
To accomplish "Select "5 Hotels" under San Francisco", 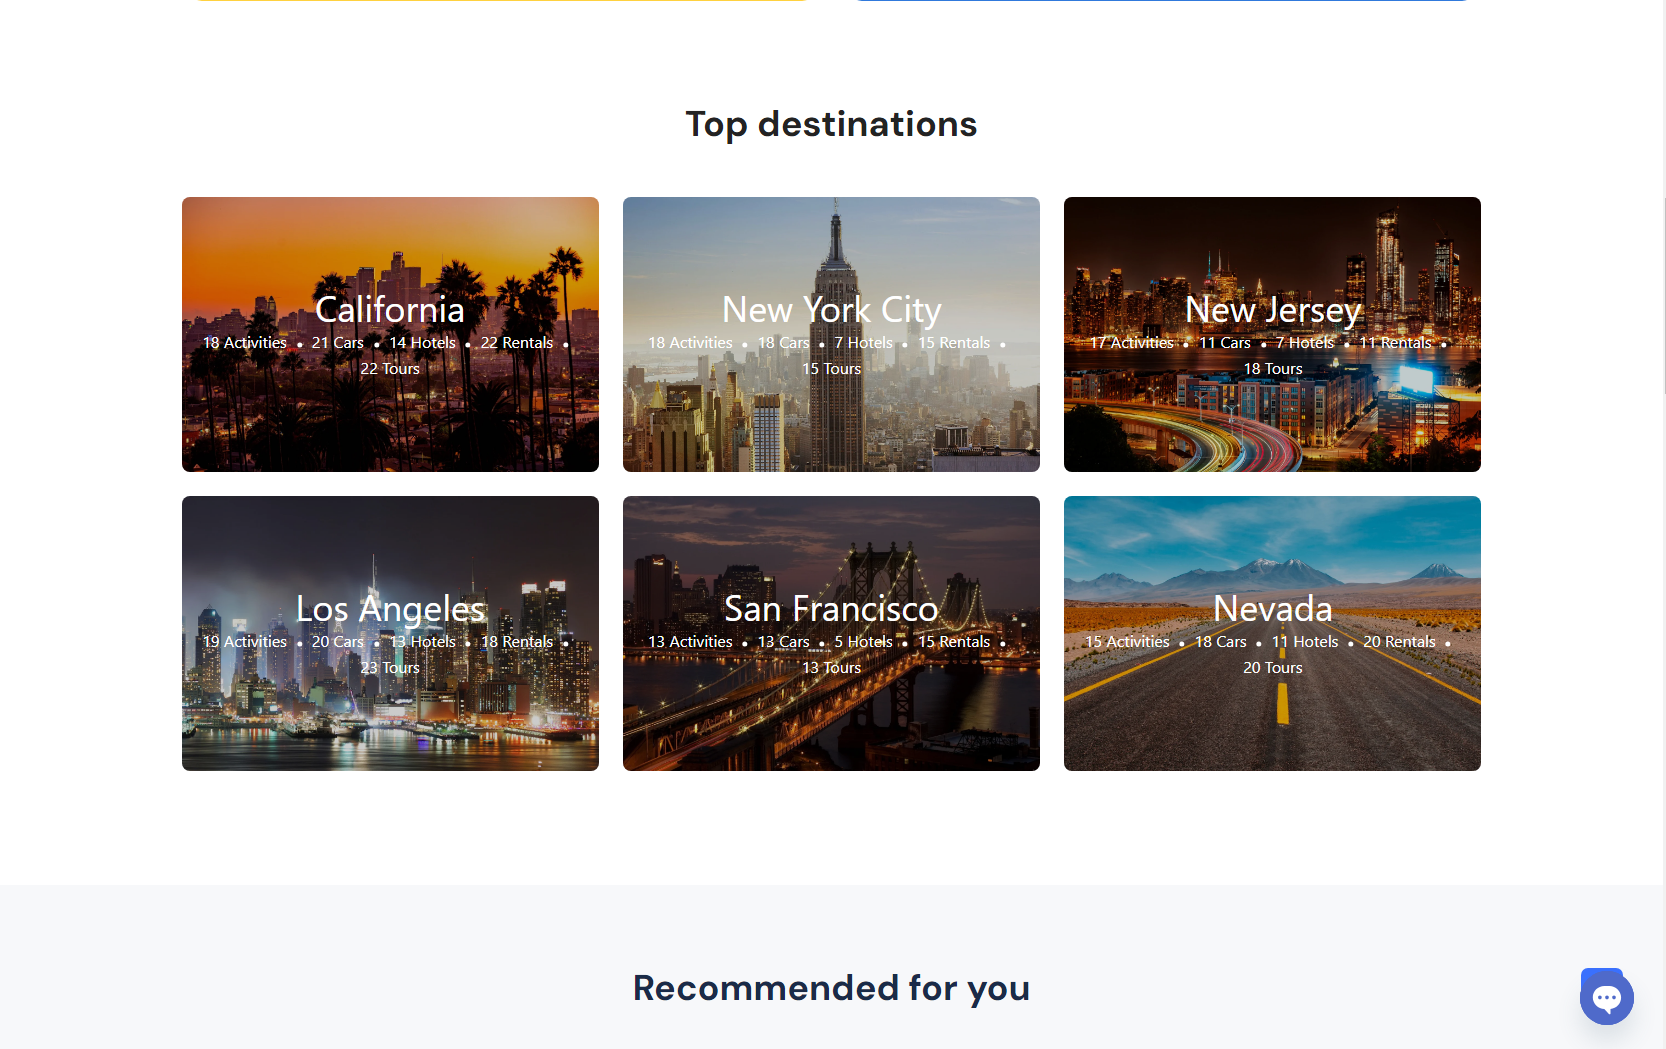I will pyautogui.click(x=863, y=642).
